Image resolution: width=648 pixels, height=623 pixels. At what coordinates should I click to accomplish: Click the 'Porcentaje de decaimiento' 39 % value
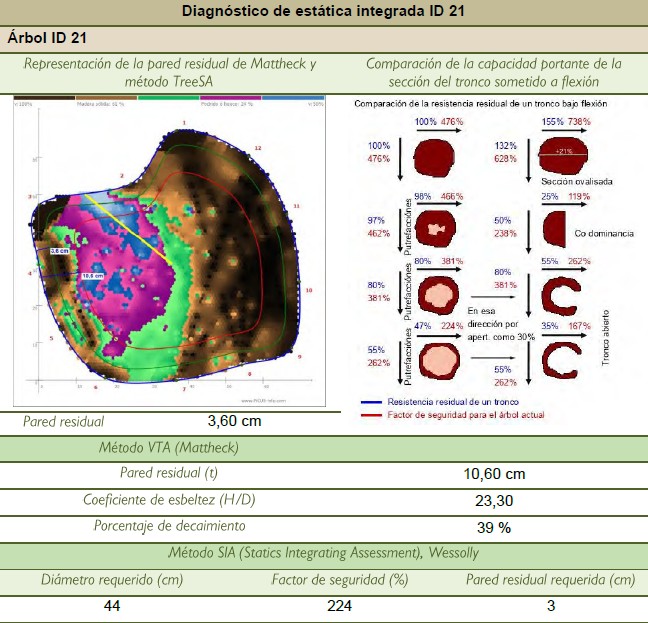click(490, 526)
